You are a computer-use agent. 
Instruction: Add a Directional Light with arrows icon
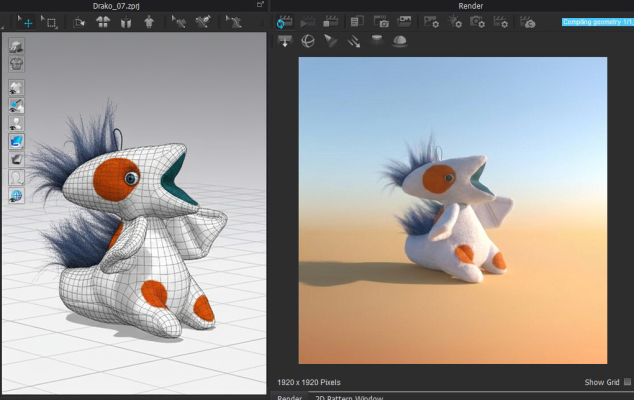(354, 41)
